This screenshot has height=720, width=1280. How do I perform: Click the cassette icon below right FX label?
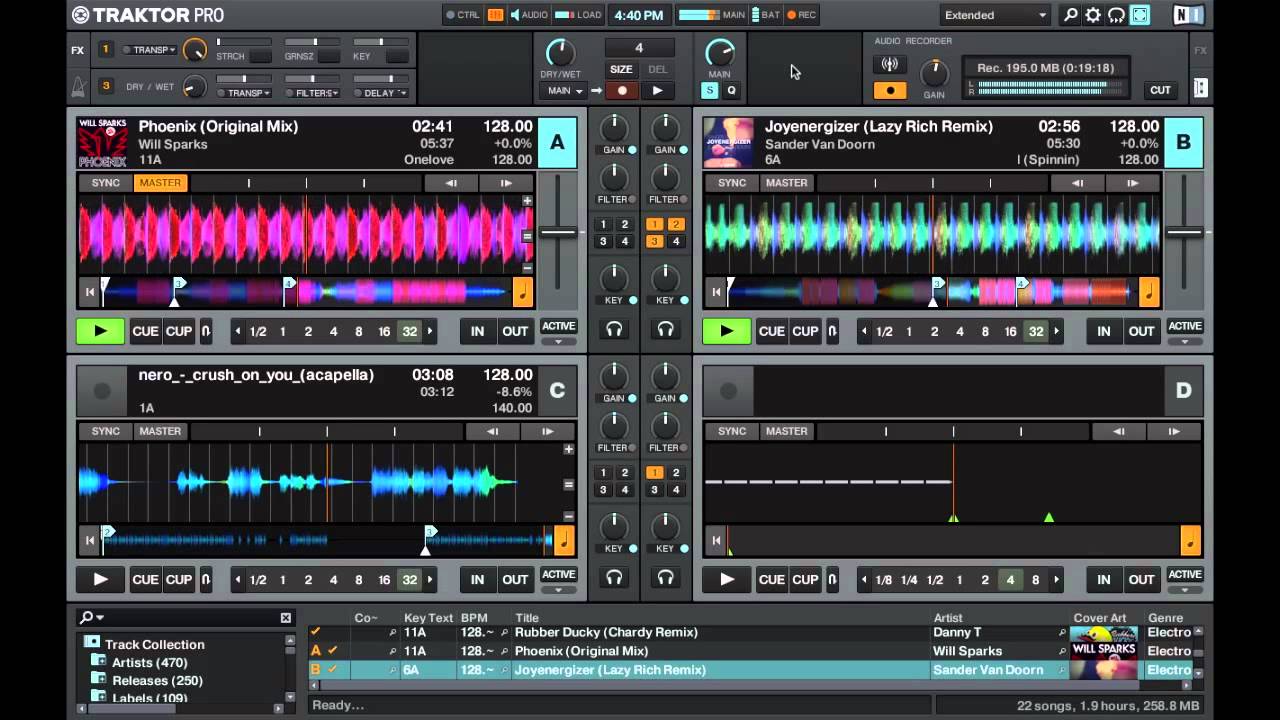[x=1200, y=88]
